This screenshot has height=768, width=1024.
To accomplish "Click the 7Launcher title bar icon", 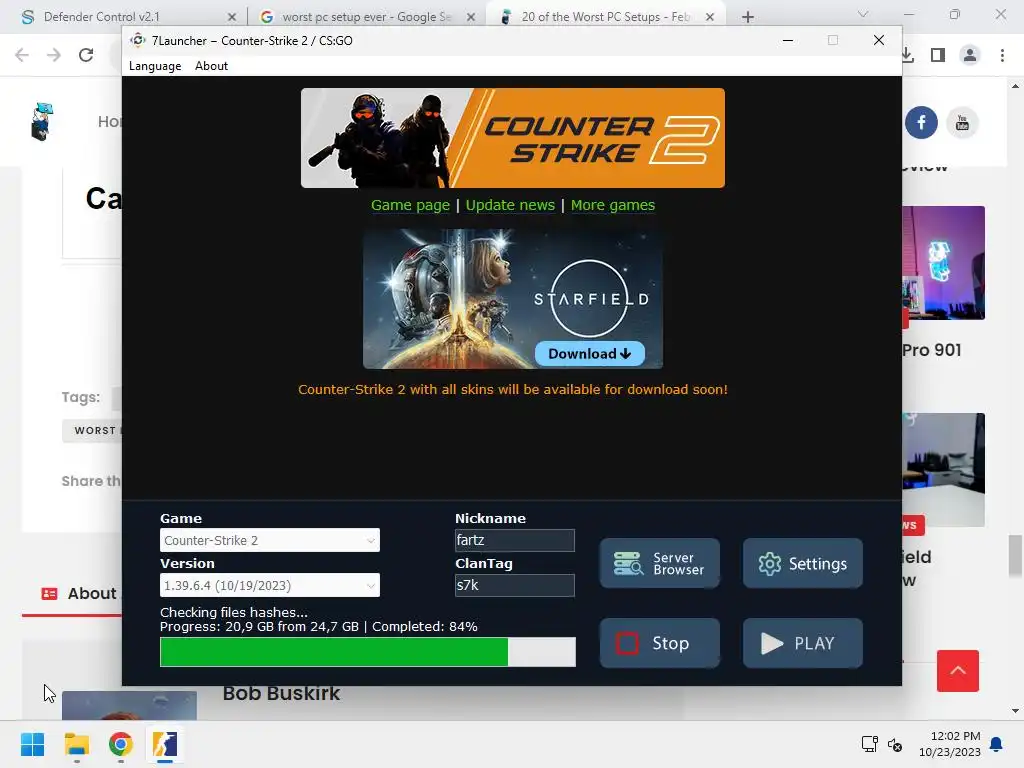I will [137, 40].
